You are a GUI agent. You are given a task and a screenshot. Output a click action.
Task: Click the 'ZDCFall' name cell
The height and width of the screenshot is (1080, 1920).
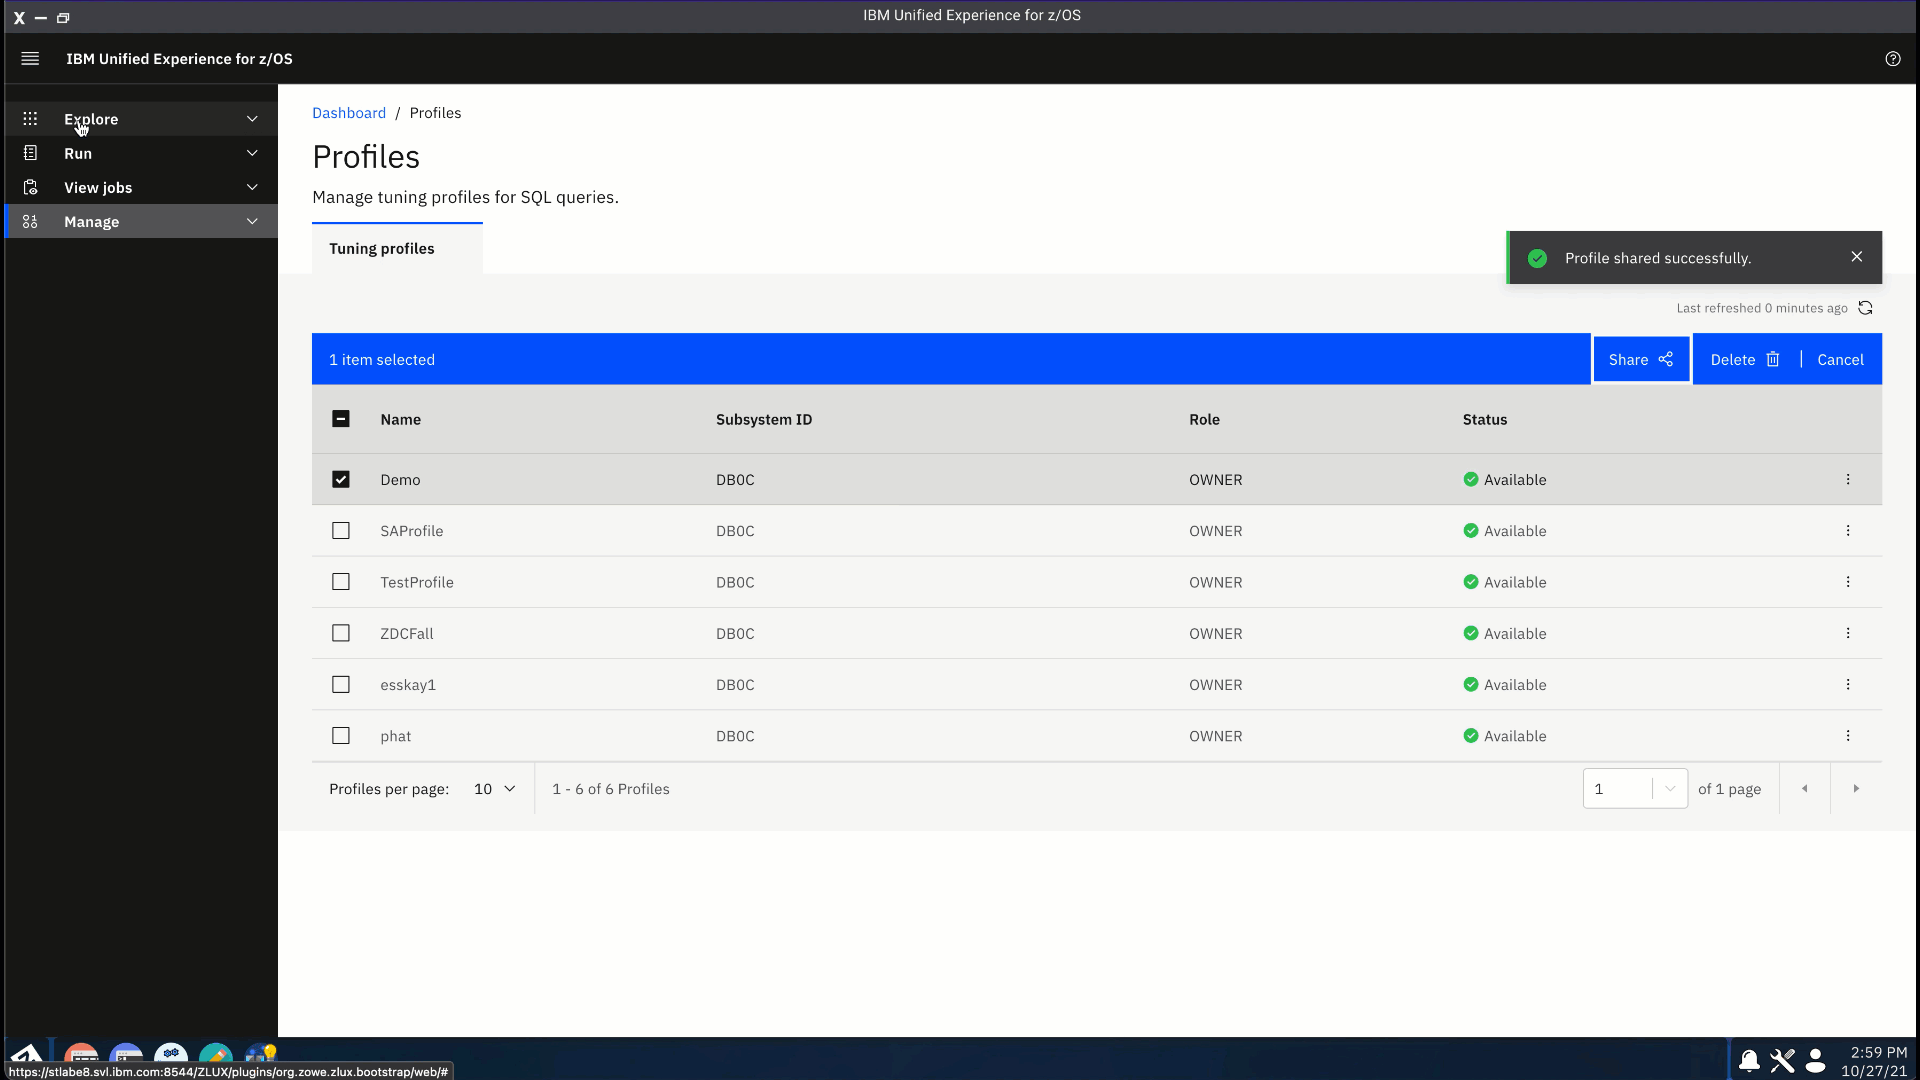[x=407, y=634]
